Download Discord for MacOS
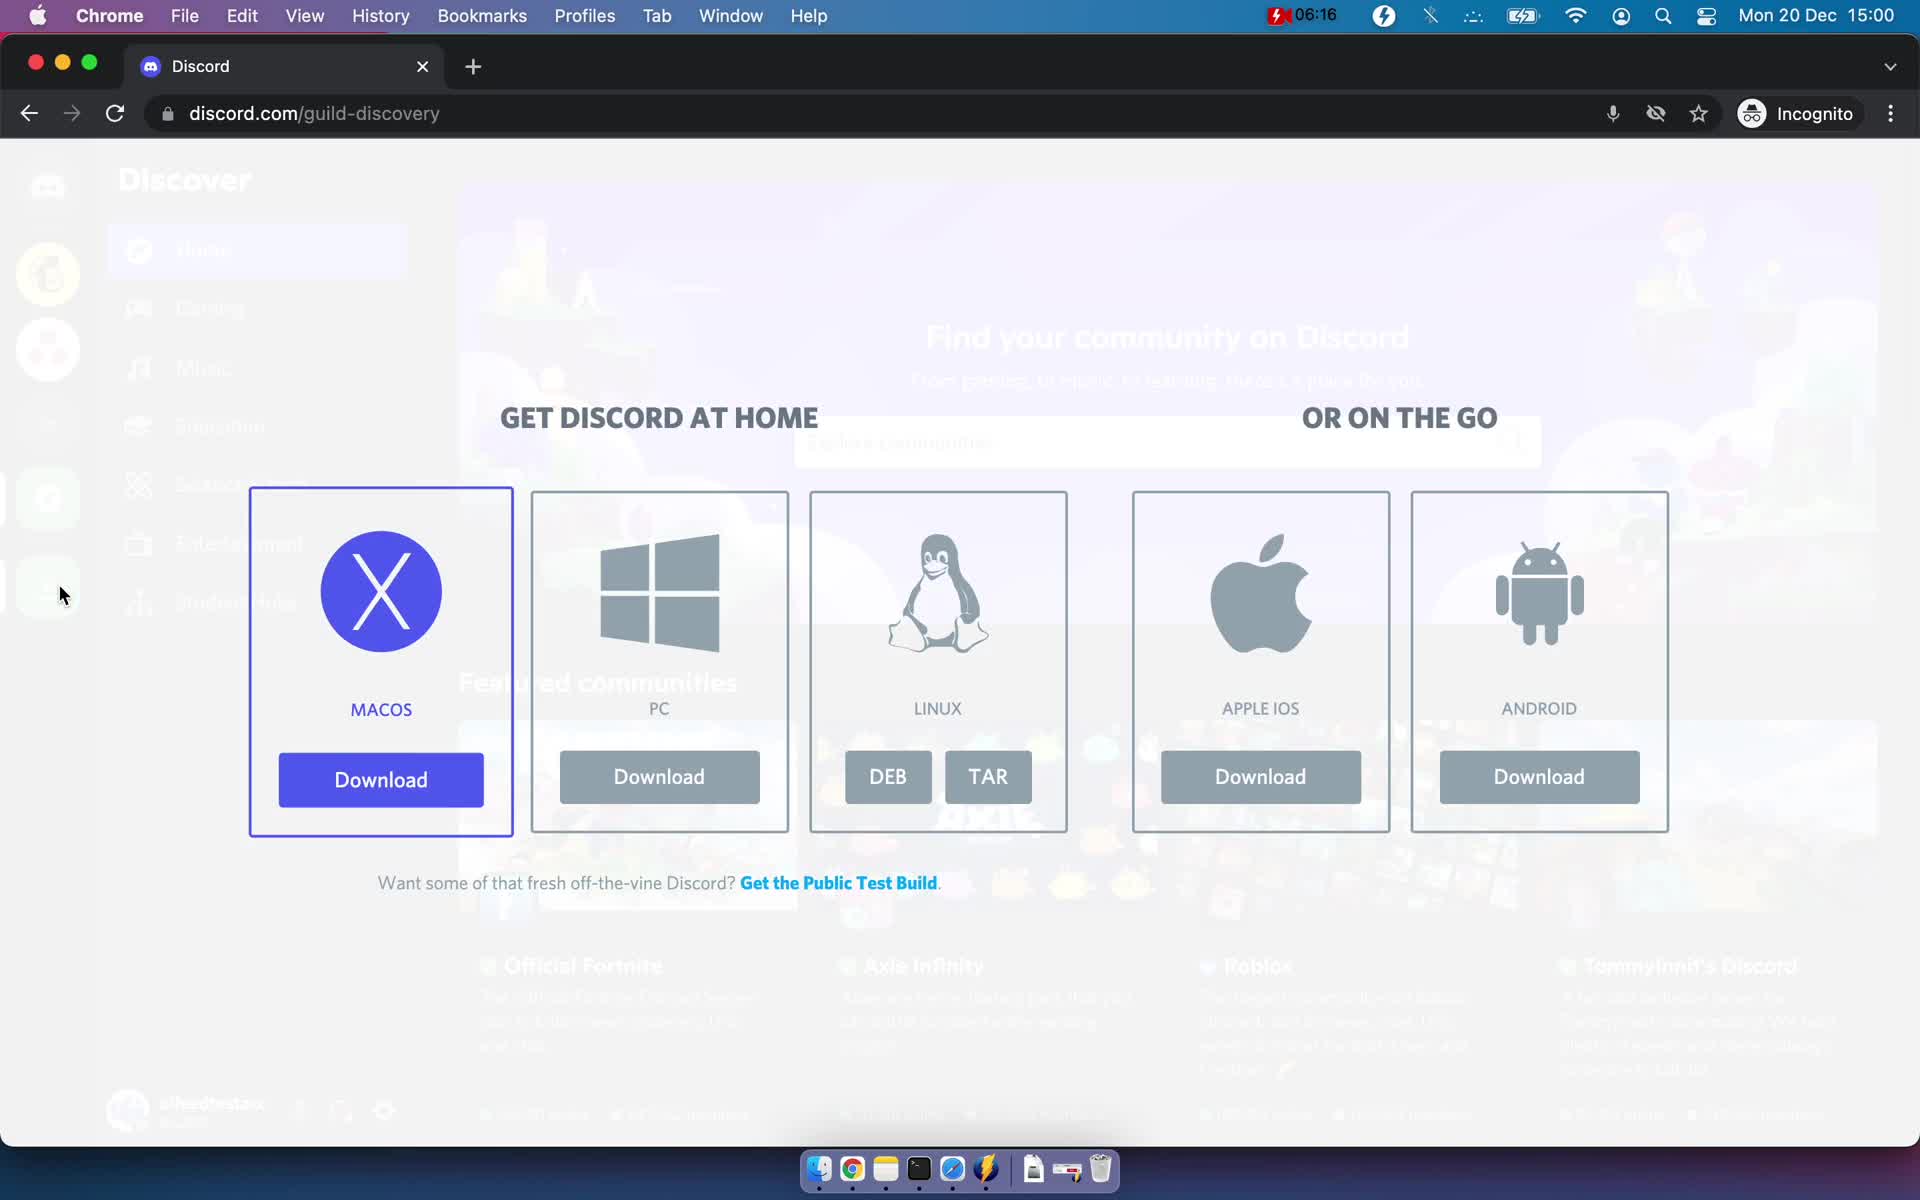1920x1200 pixels. (382, 778)
